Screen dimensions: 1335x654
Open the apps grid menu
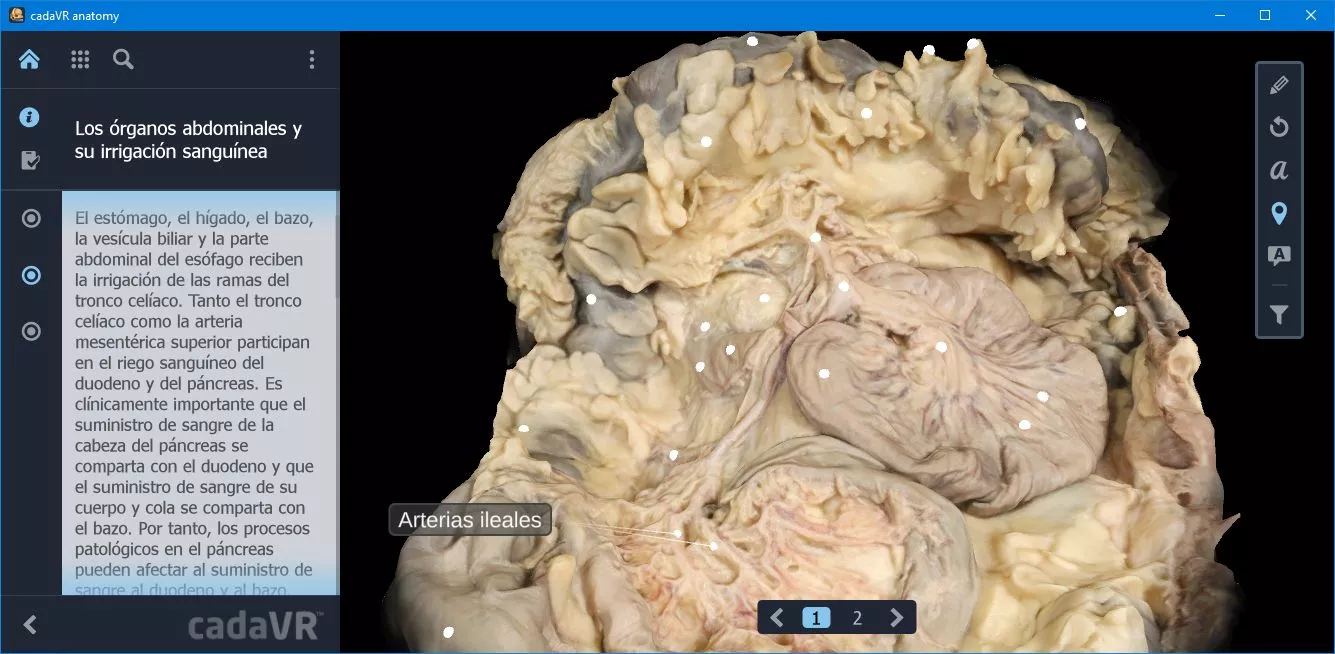point(80,60)
